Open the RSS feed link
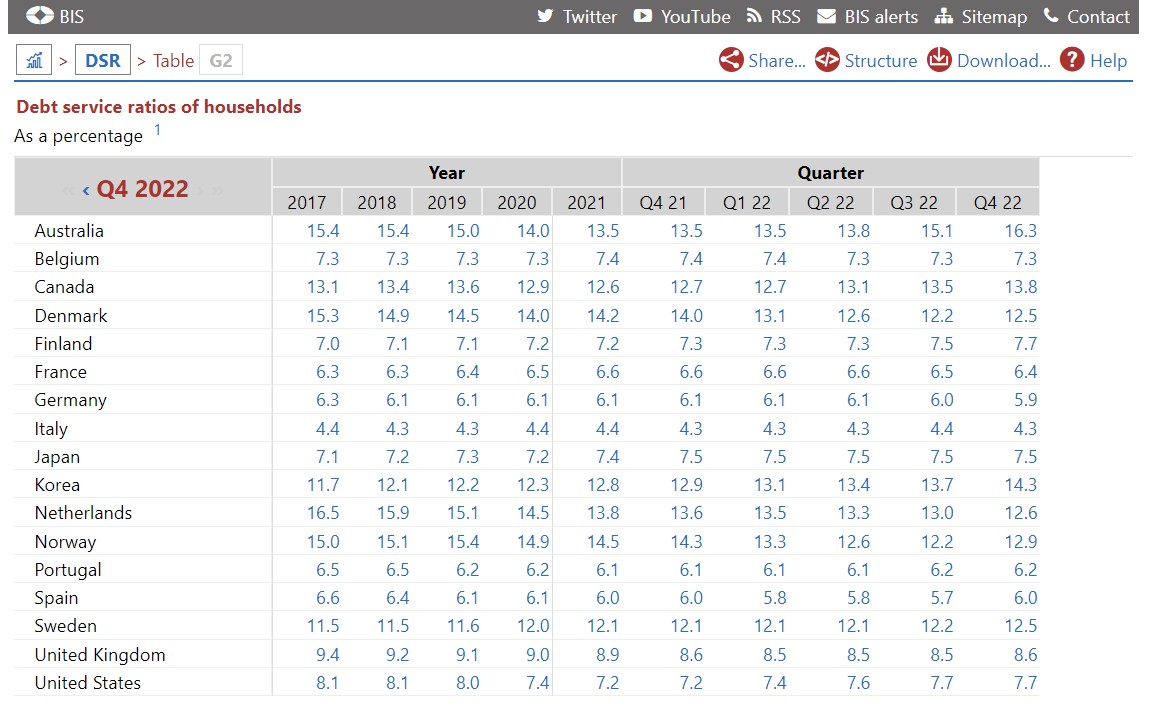The height and width of the screenshot is (708, 1154). click(x=772, y=17)
